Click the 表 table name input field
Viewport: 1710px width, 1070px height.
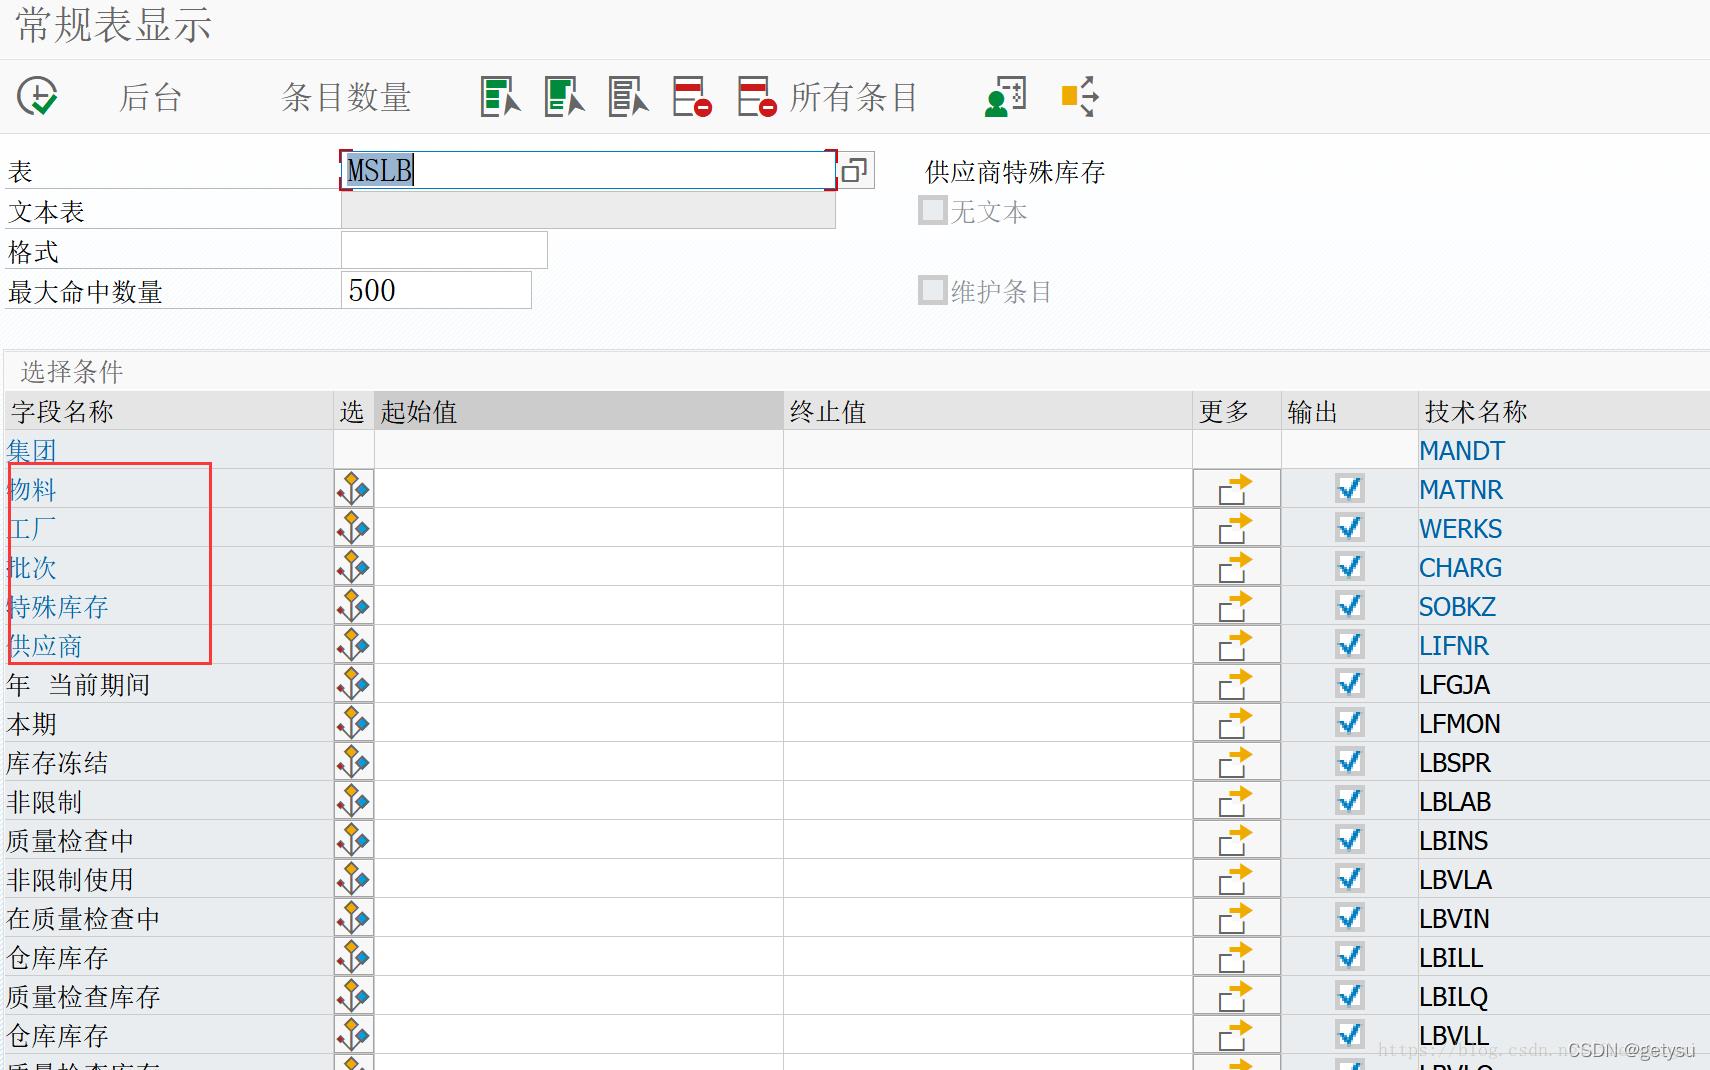(588, 170)
